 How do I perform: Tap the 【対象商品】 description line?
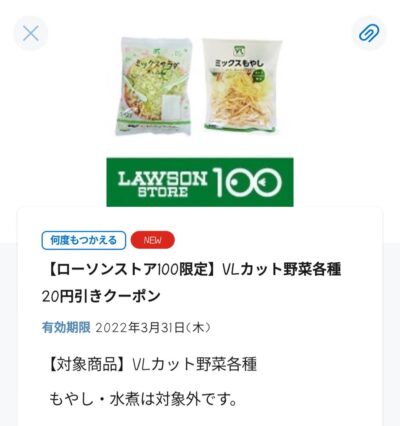[153, 364]
